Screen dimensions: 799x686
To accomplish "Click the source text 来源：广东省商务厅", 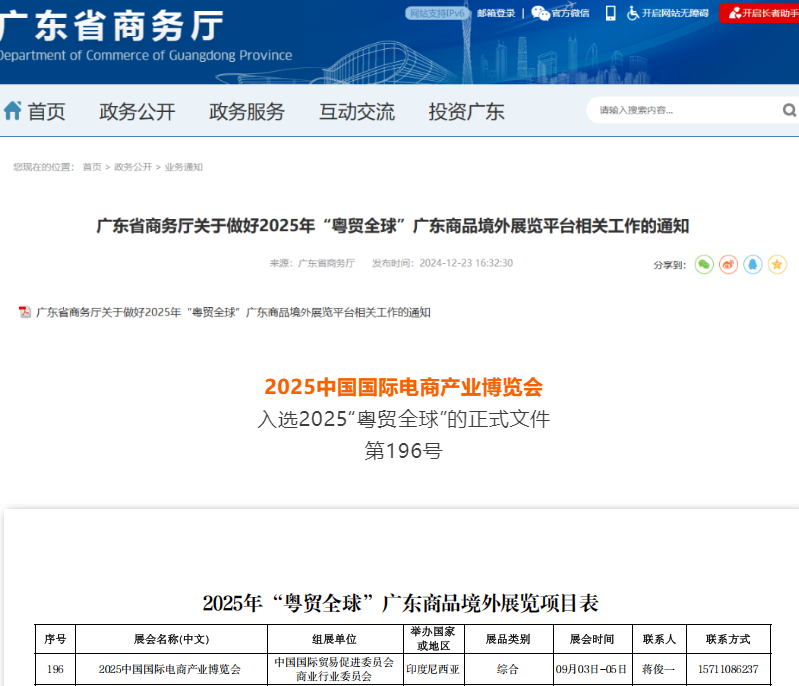I will click(312, 263).
